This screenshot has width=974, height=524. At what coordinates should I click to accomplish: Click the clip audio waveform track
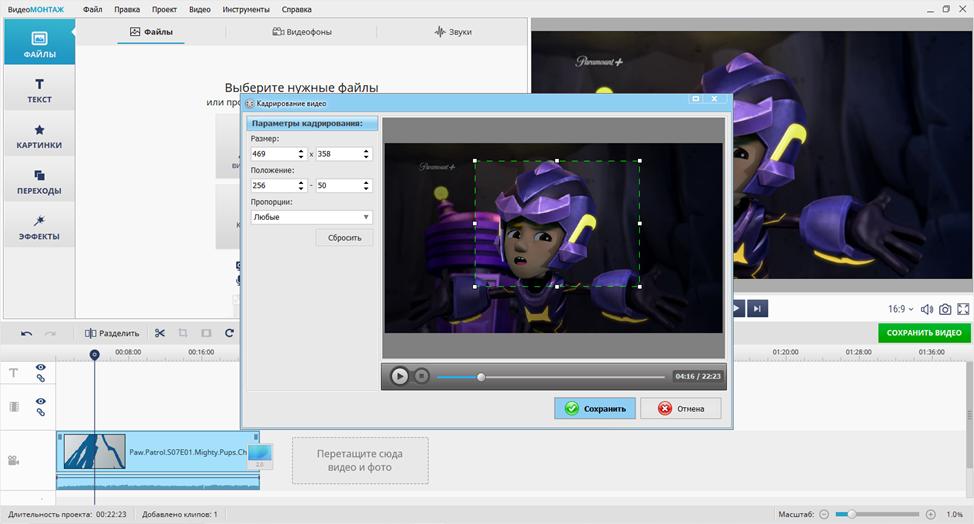158,482
